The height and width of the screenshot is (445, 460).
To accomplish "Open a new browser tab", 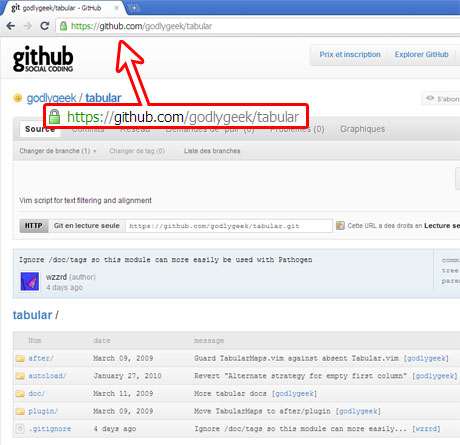I will 134,8.
